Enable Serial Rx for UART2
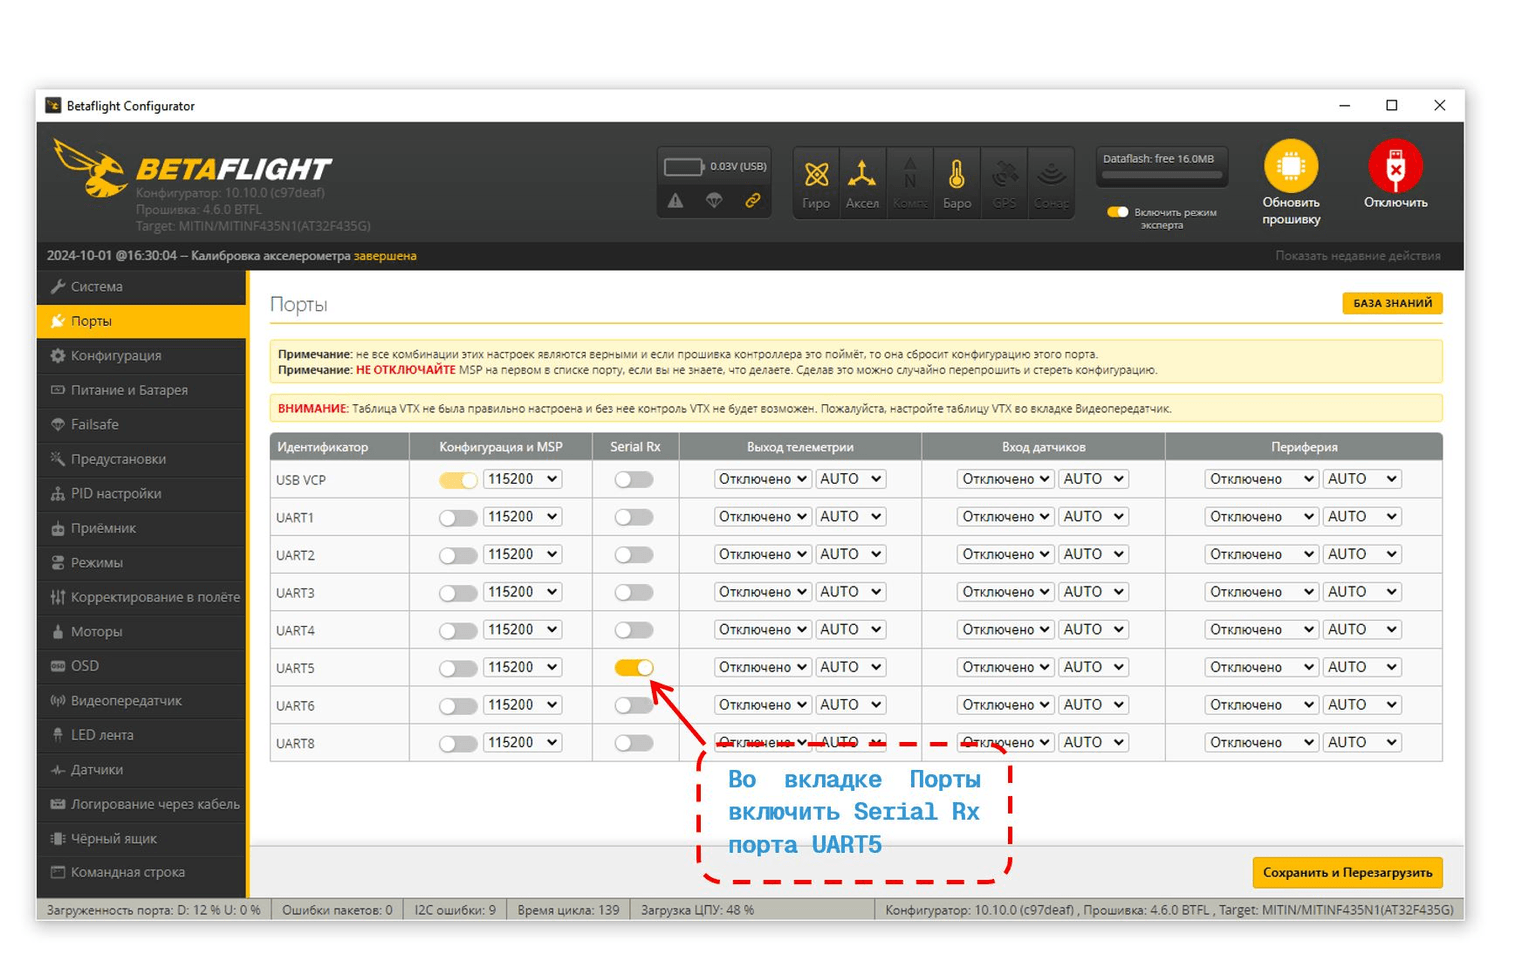This screenshot has width=1536, height=956. [x=634, y=555]
